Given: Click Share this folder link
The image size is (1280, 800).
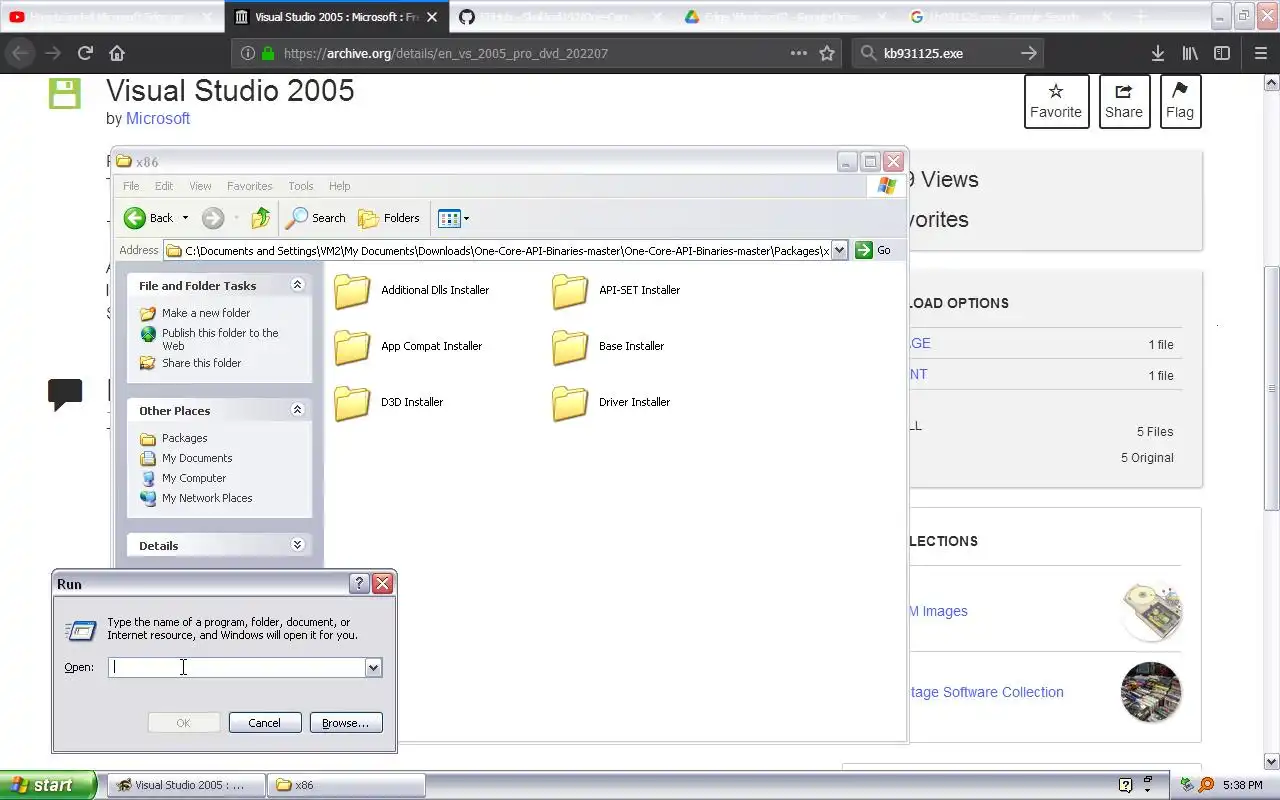Looking at the screenshot, I should coord(201,363).
